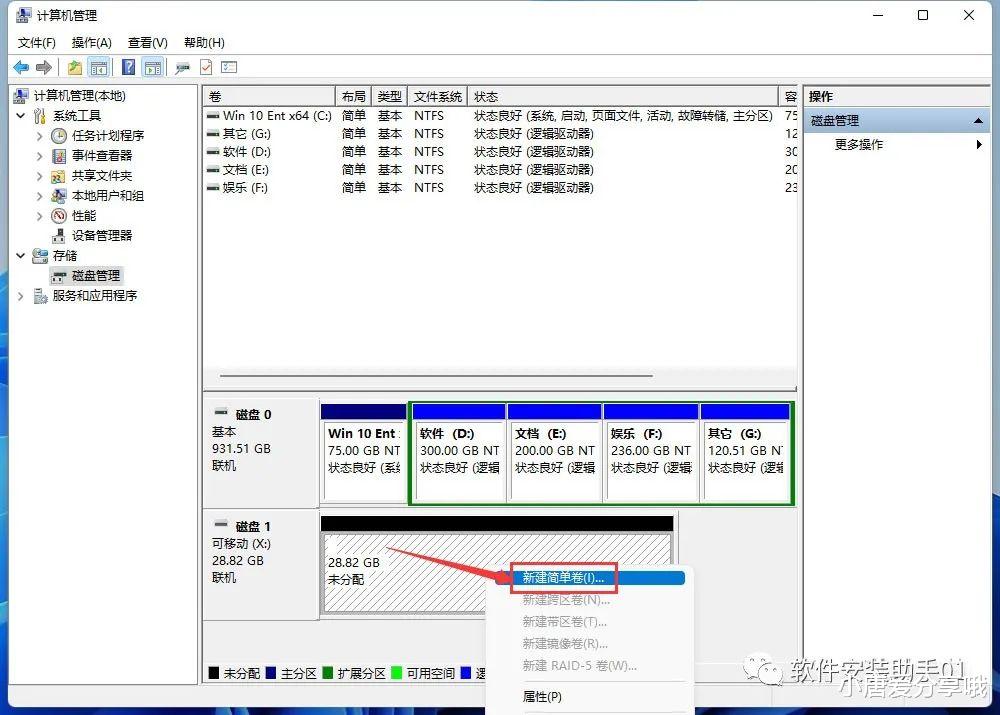Click the checkmark Properties toolbar icon

click(x=206, y=67)
